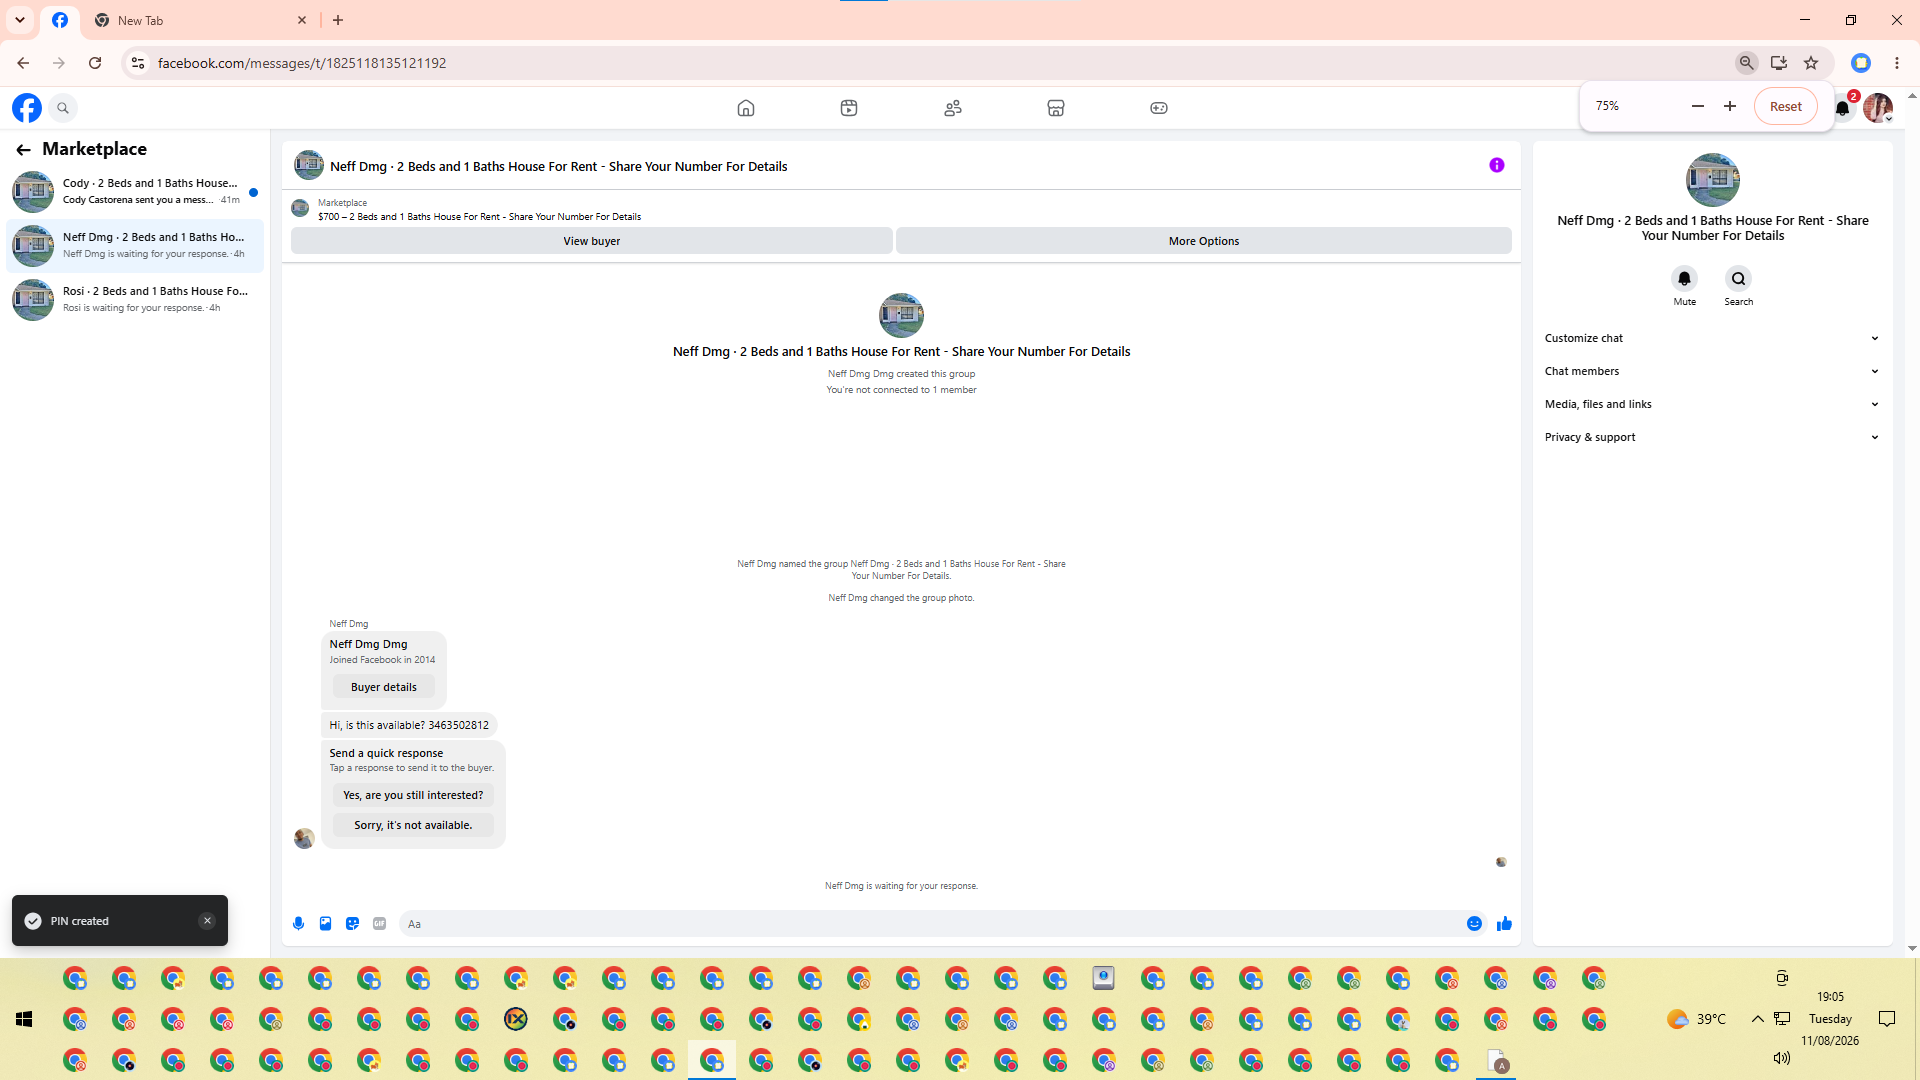Switch to the New Tab browser tab

(200, 20)
